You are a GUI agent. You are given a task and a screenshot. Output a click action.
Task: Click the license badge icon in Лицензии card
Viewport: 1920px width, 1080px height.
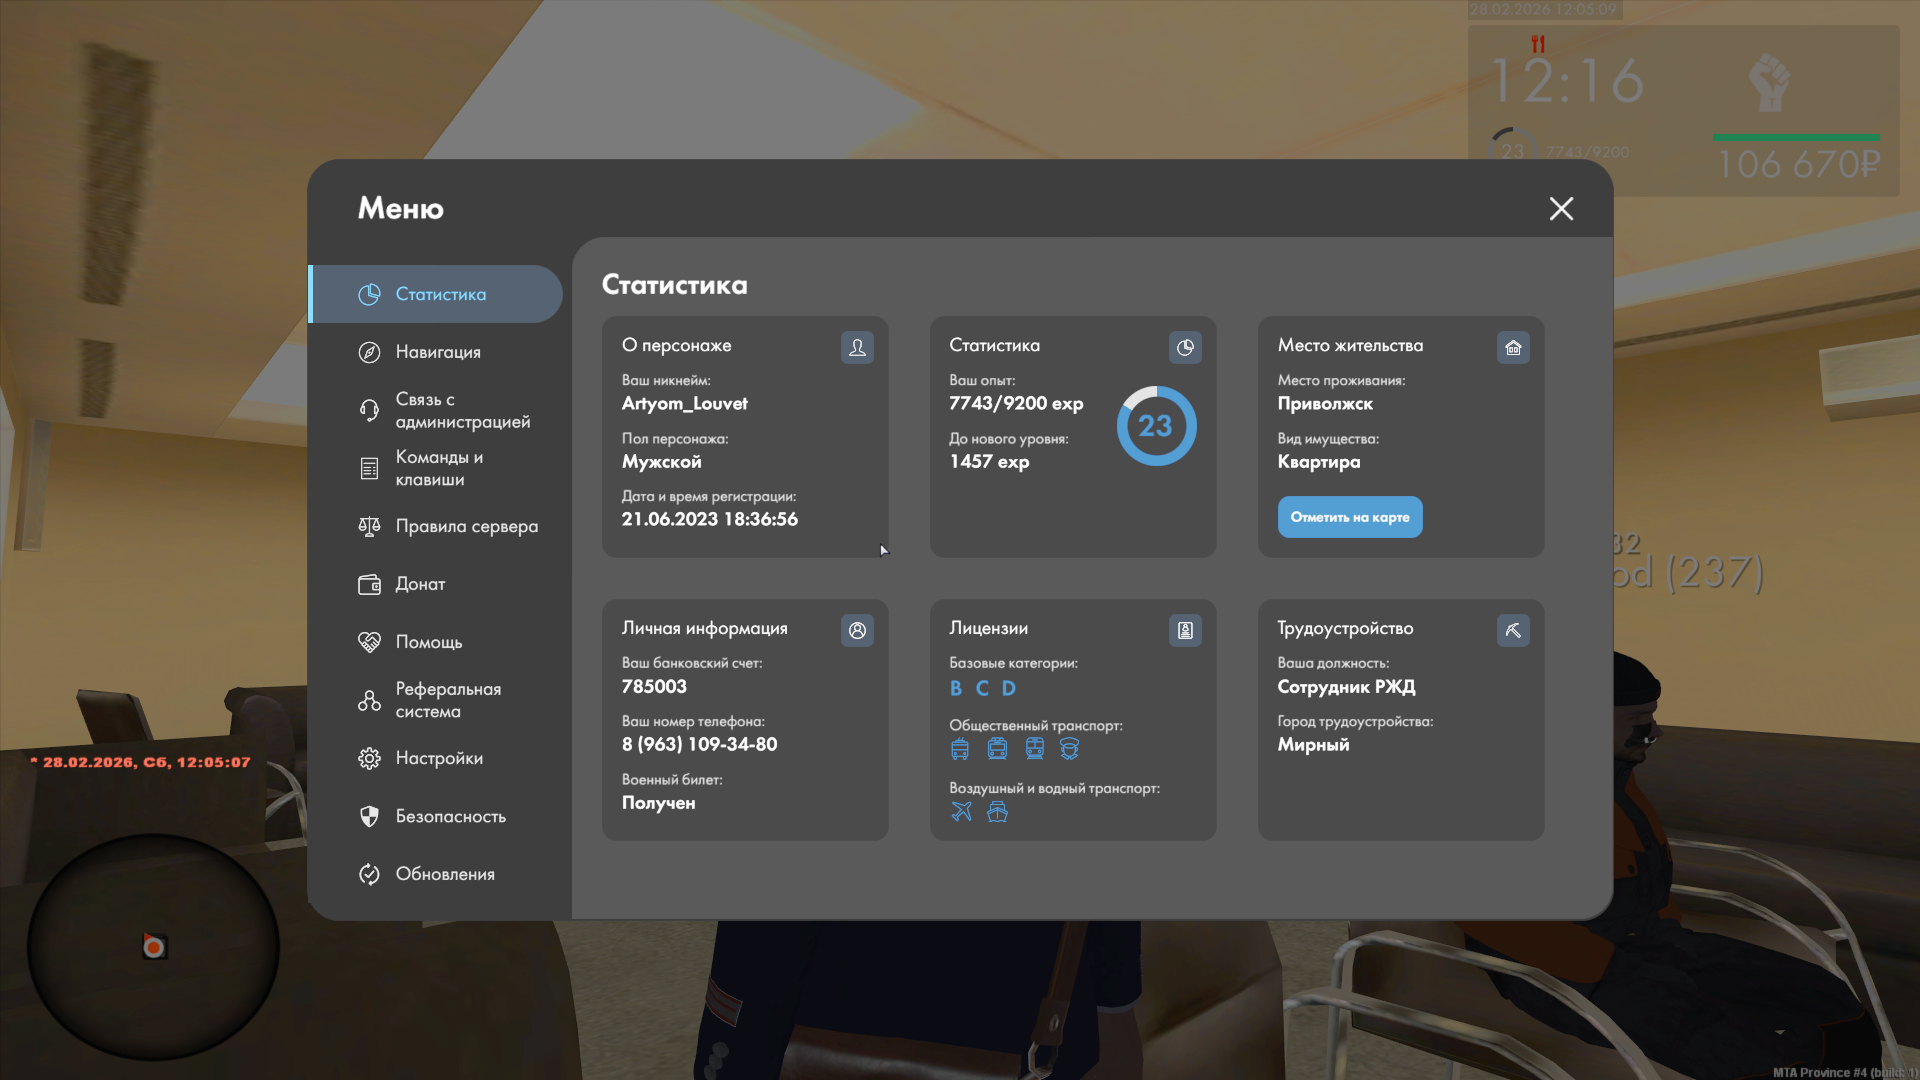click(1185, 630)
